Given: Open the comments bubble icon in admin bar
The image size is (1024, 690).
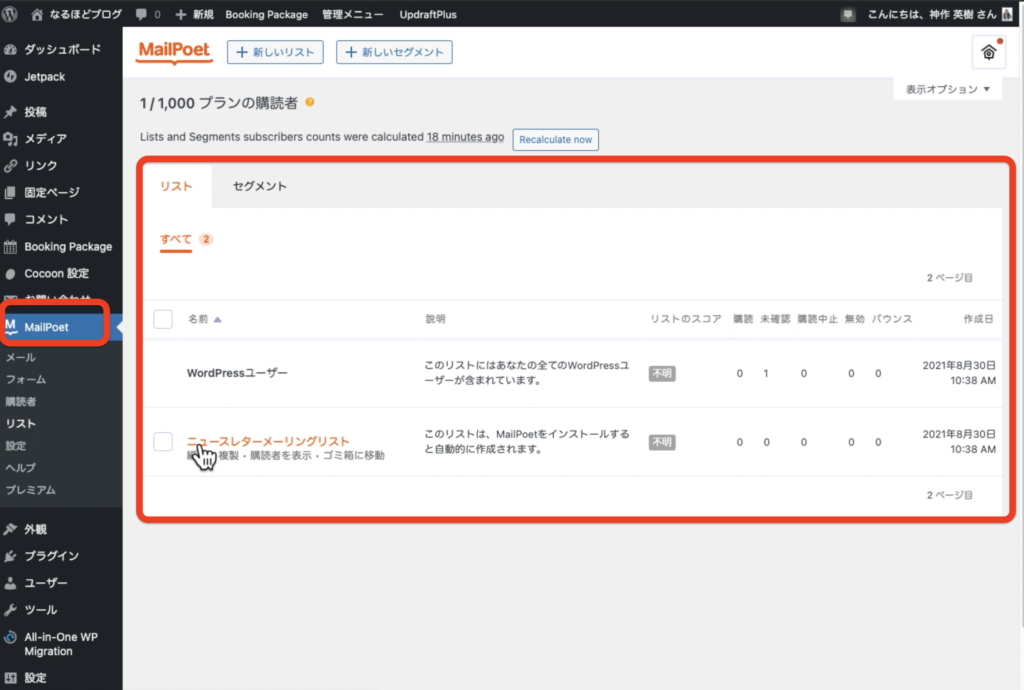Looking at the screenshot, I should (x=140, y=14).
